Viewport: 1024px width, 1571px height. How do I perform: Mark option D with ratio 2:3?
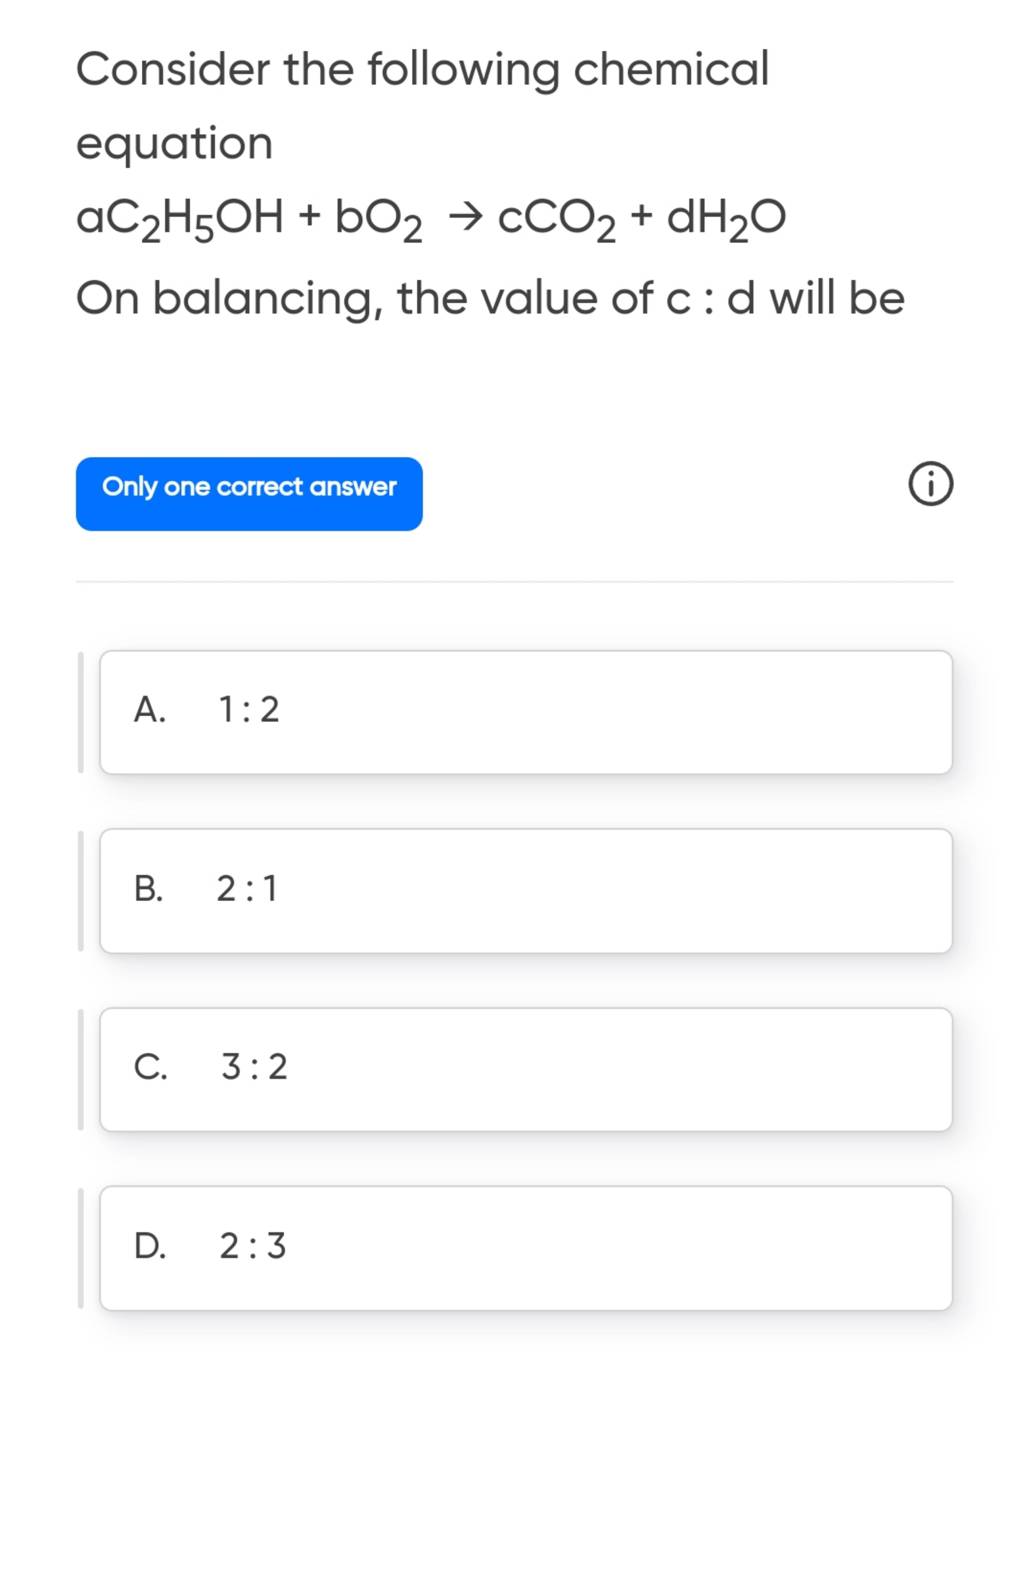point(525,1248)
